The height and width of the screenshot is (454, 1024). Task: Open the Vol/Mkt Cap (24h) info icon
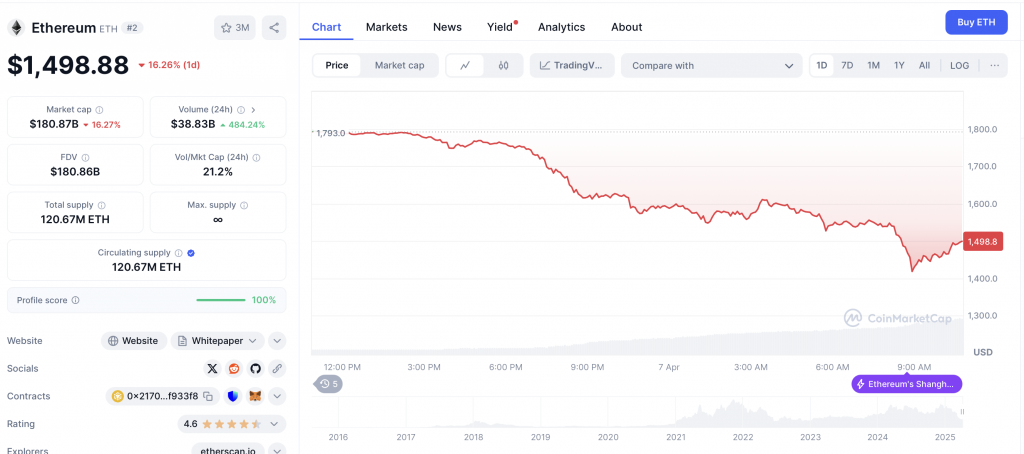tap(257, 157)
